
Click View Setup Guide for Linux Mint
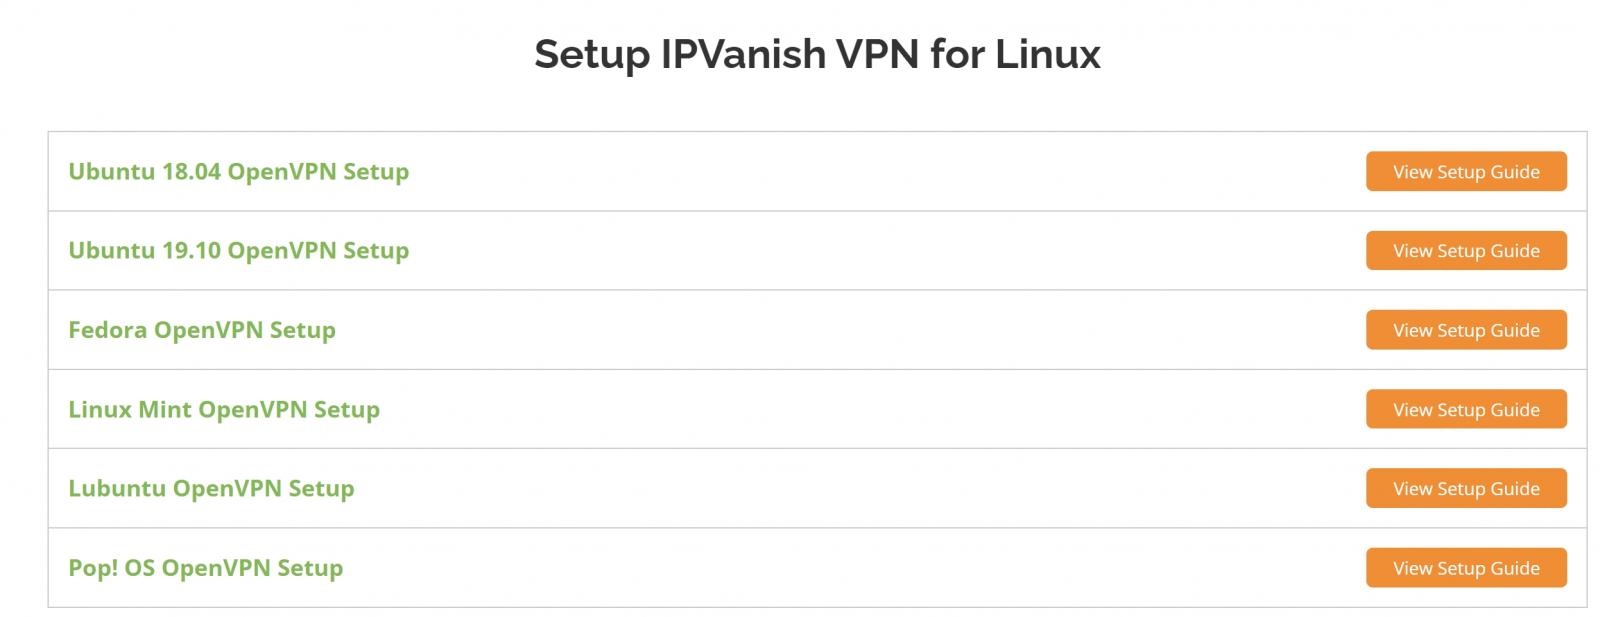pyautogui.click(x=1466, y=409)
